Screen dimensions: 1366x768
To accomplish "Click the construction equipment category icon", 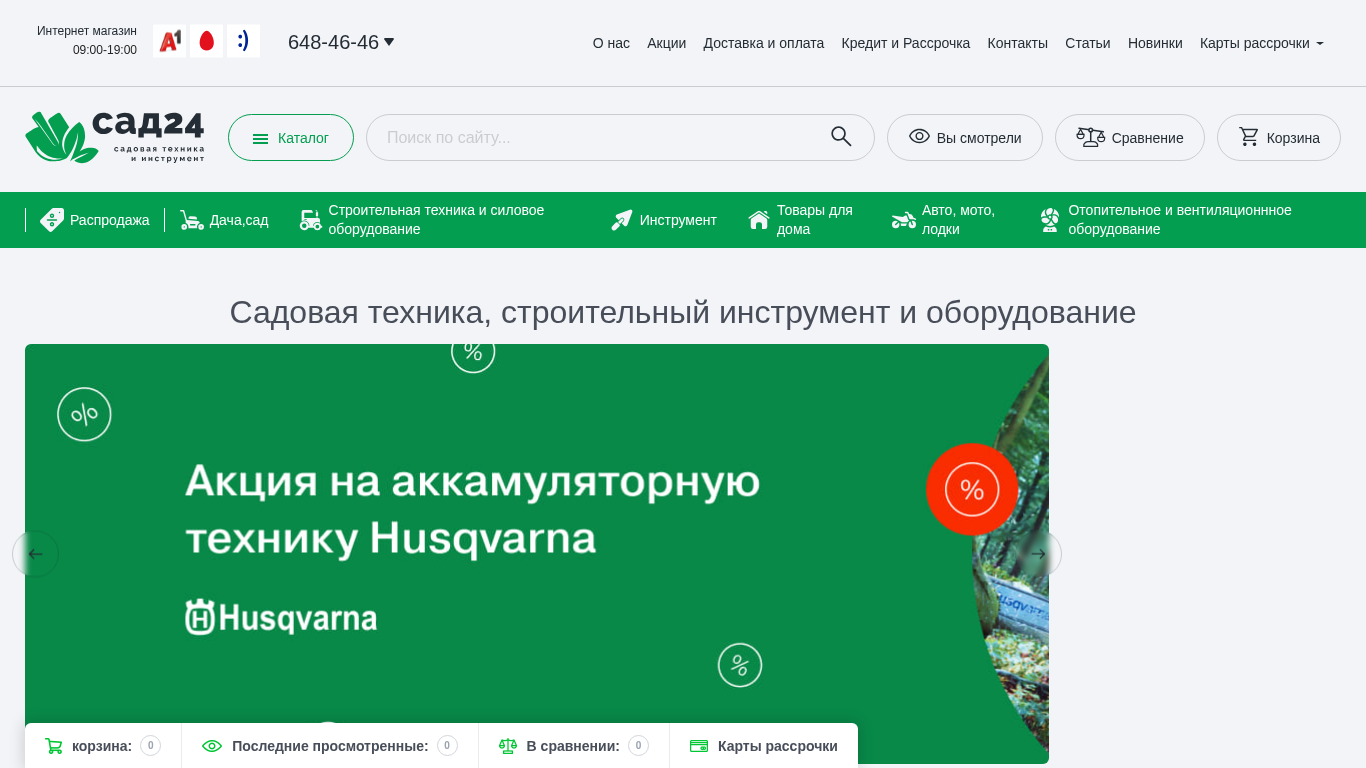I will click(311, 220).
